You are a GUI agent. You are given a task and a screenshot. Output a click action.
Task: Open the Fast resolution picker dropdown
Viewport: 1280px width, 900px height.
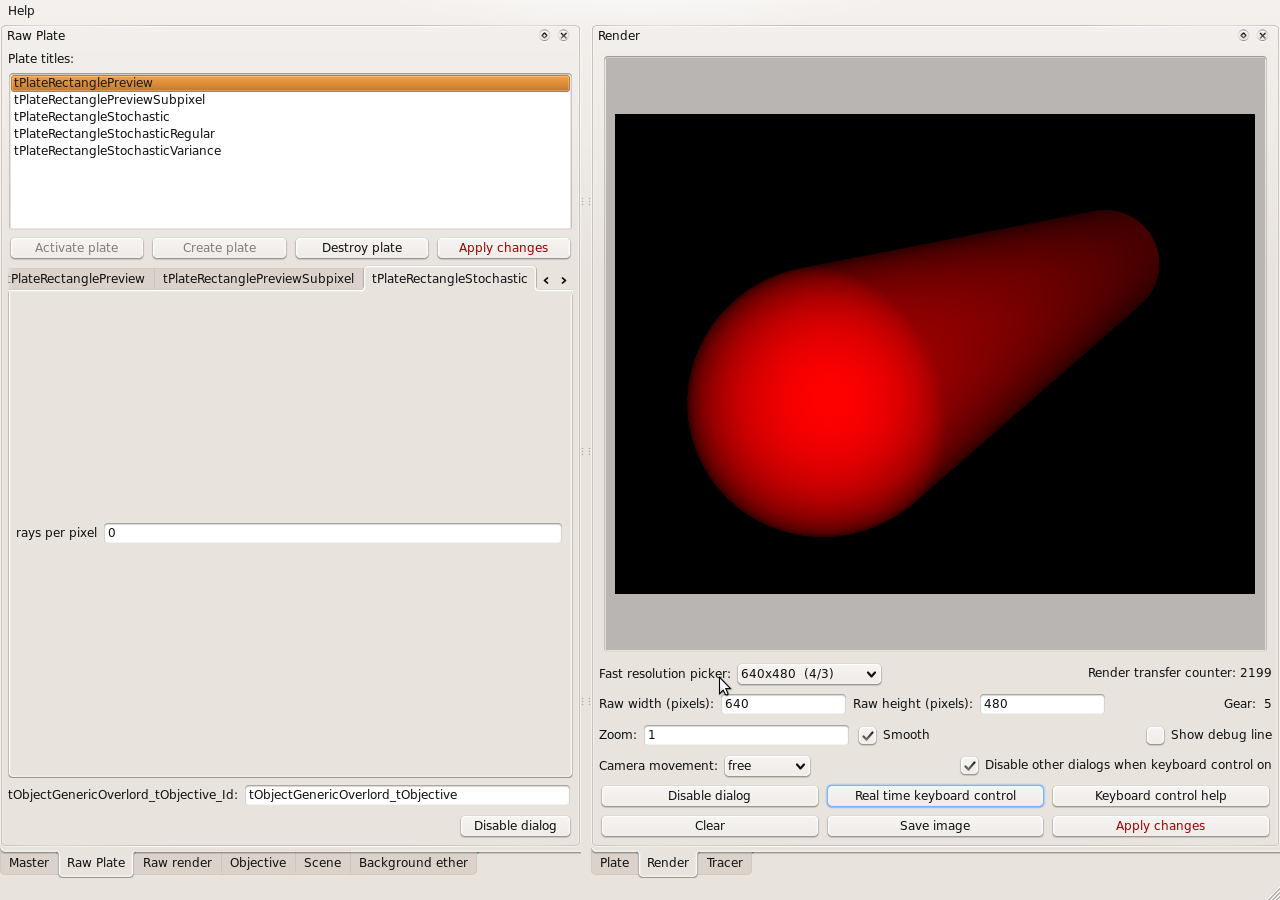pyautogui.click(x=808, y=674)
